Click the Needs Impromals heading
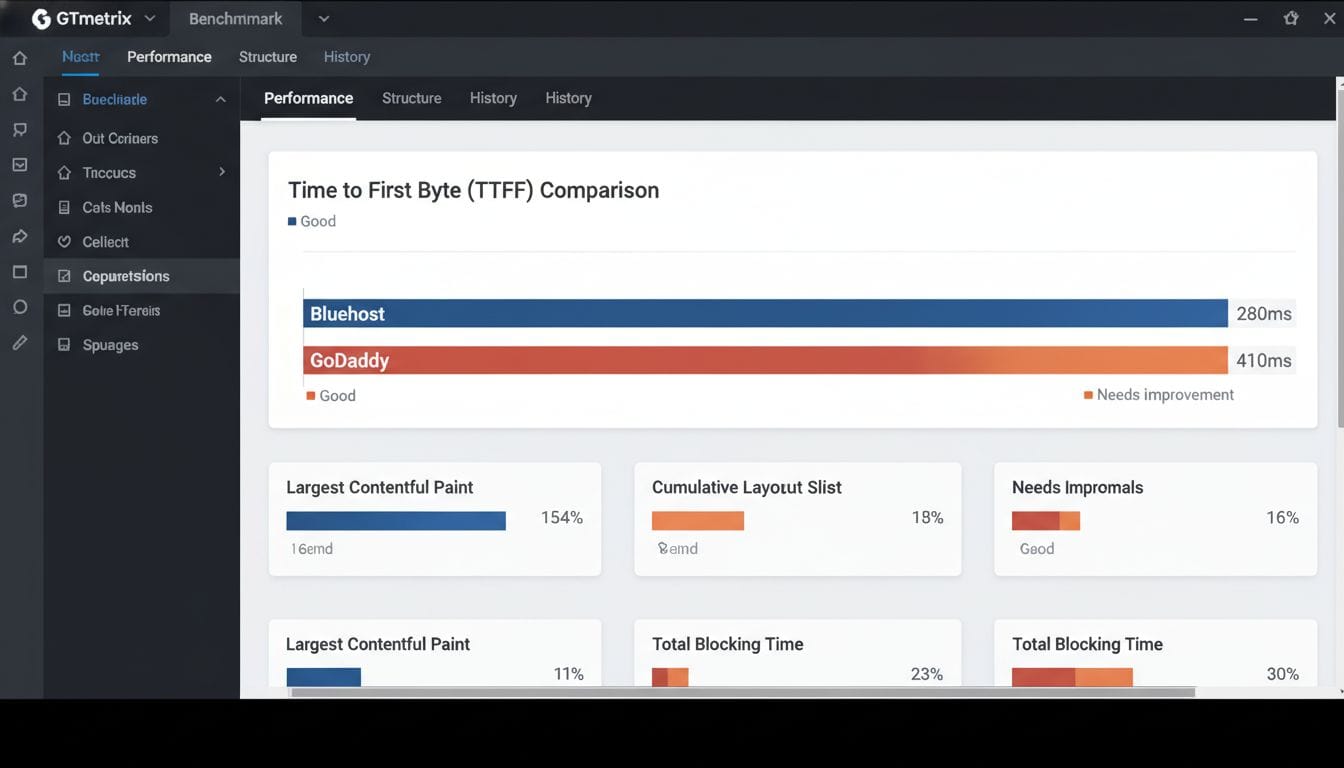 1078,487
